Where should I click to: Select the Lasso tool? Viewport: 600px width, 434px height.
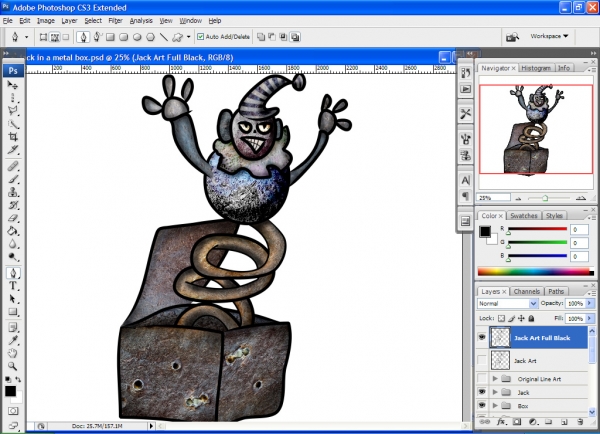click(13, 111)
